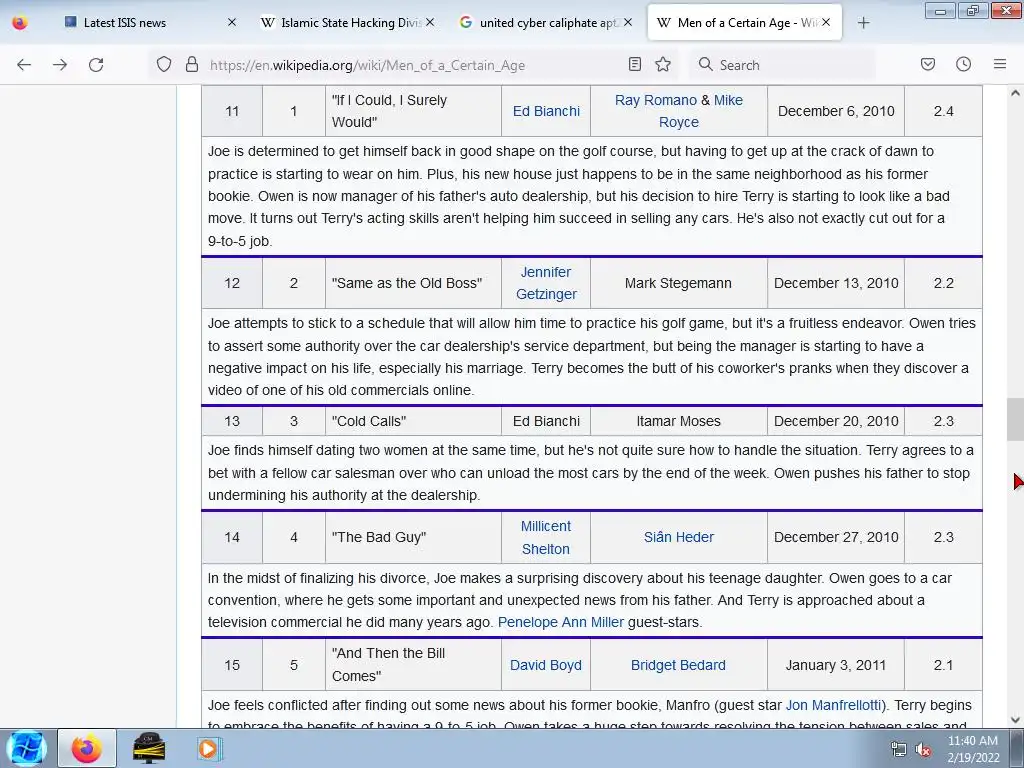1024x768 pixels.
Task: Open the media player taskbar icon
Action: (208, 748)
